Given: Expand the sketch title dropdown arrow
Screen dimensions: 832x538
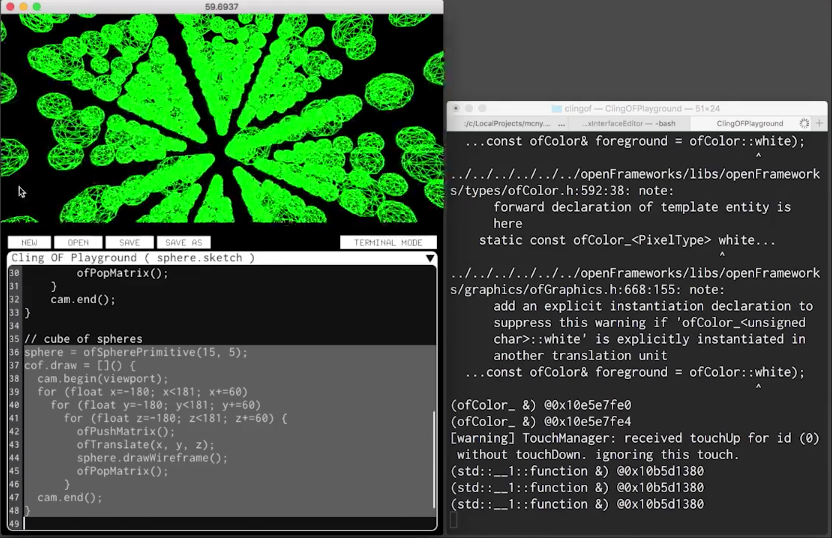Looking at the screenshot, I should (430, 258).
